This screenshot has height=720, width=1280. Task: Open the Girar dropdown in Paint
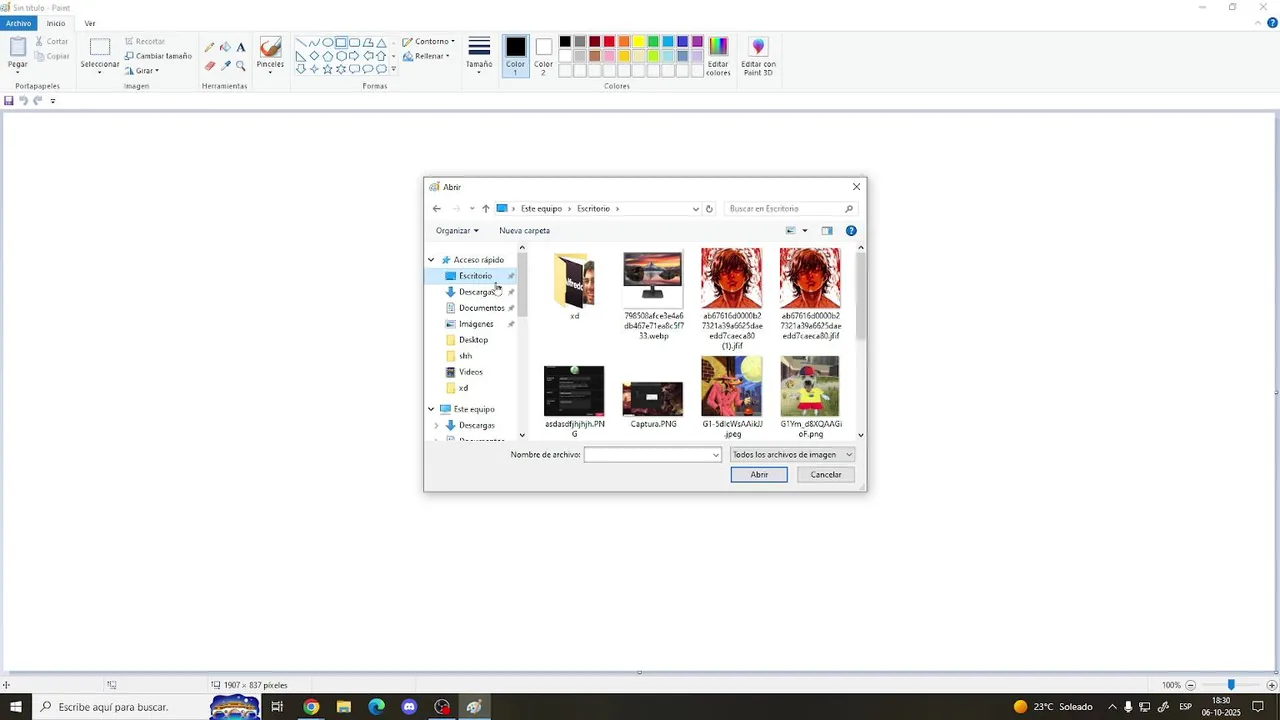point(142,71)
